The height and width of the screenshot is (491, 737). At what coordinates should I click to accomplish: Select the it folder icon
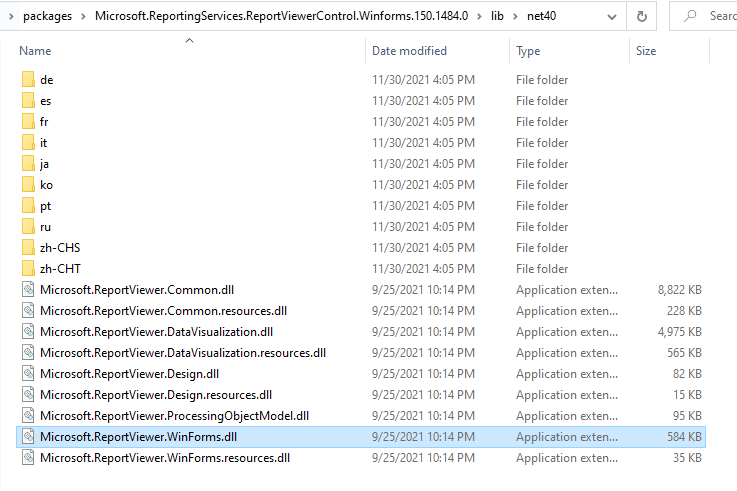click(28, 142)
